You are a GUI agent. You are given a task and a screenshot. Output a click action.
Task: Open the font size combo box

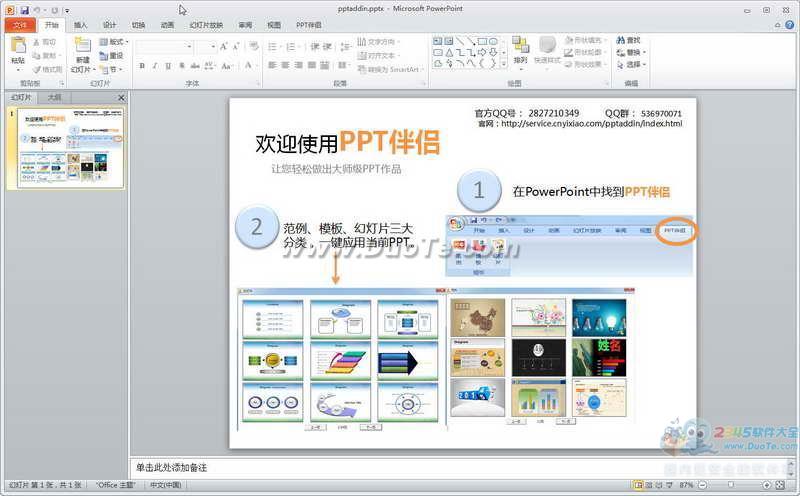click(x=207, y=47)
